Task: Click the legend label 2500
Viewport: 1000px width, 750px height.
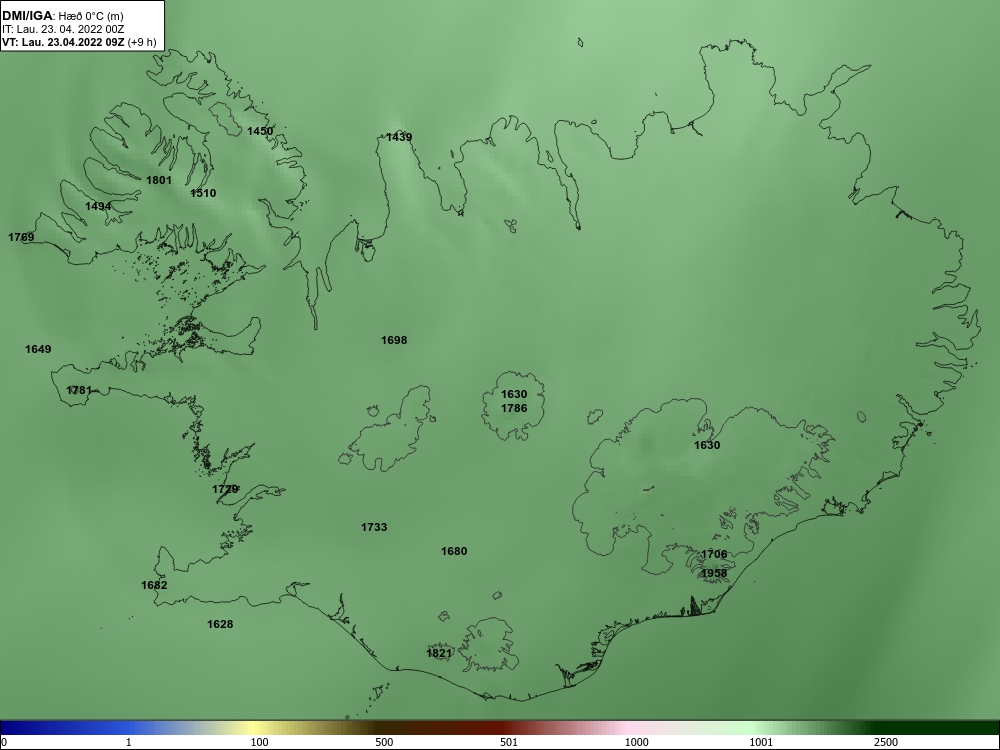Action: (x=886, y=742)
